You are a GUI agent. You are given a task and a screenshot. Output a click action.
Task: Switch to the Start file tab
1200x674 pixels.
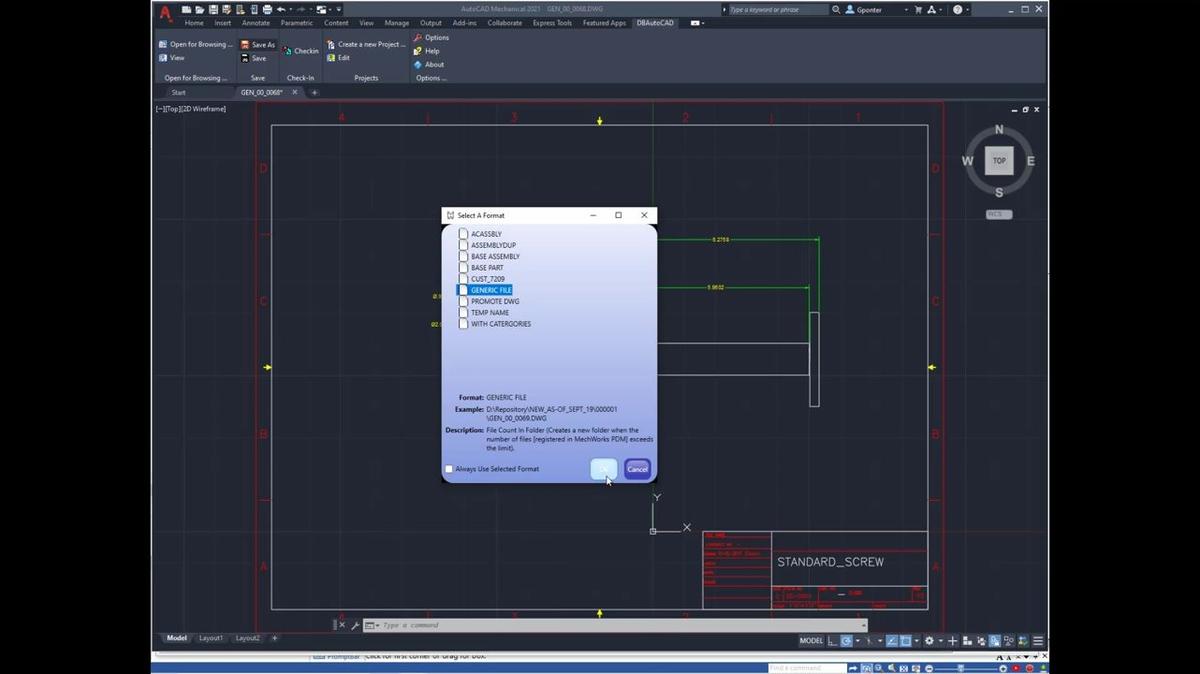point(178,92)
